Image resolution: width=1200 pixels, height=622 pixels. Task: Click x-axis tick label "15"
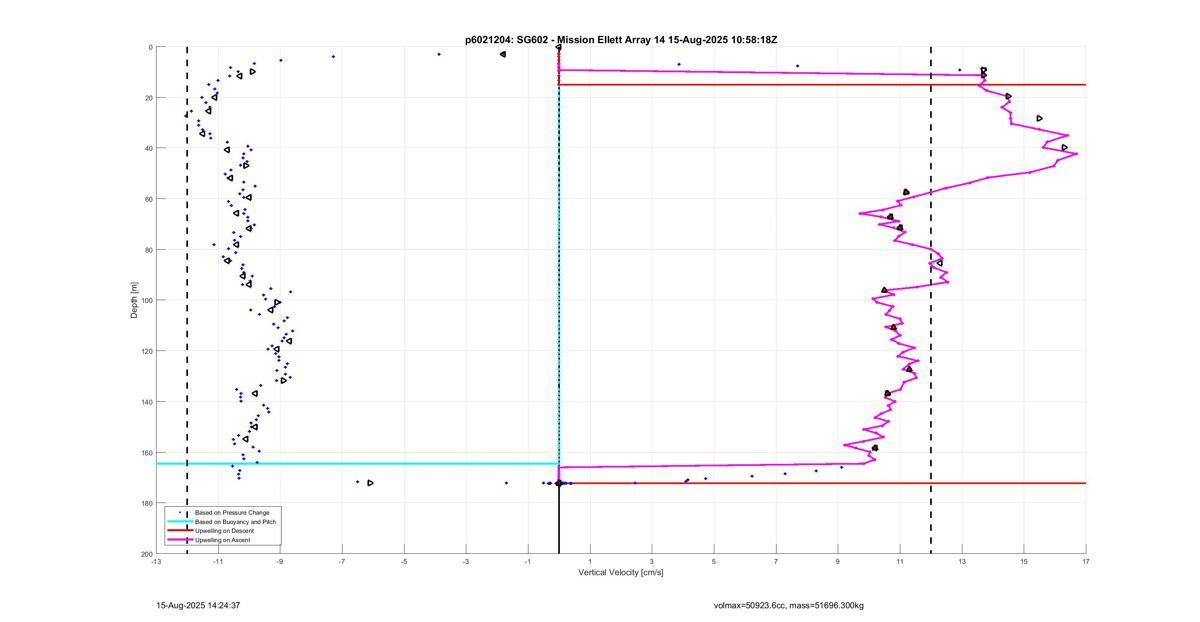point(1024,561)
